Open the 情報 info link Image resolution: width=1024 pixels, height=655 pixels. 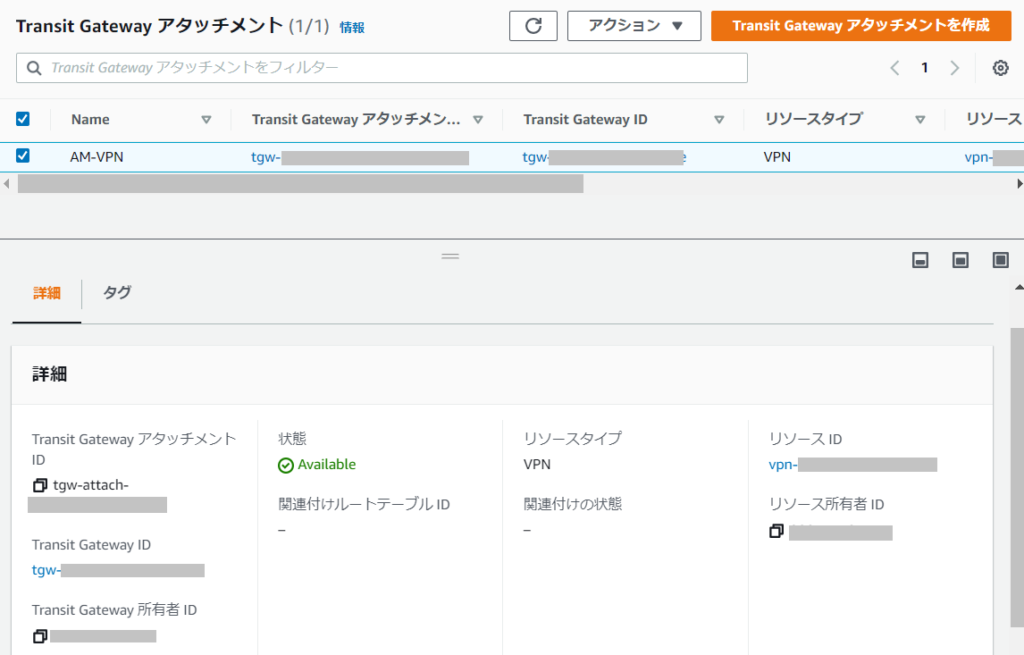[352, 27]
